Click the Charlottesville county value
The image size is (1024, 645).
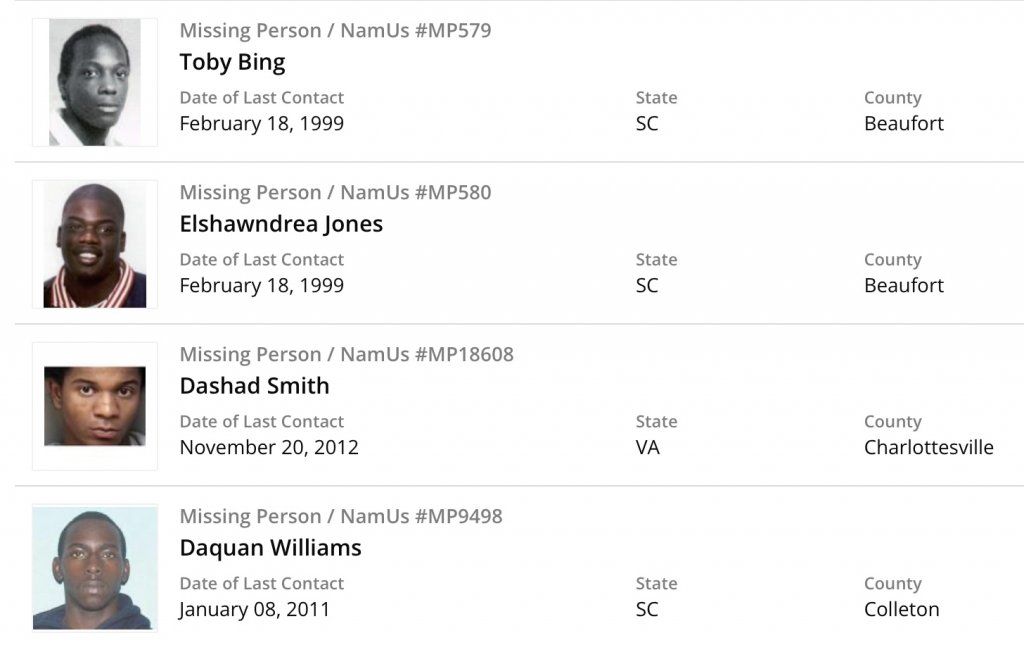coord(928,447)
